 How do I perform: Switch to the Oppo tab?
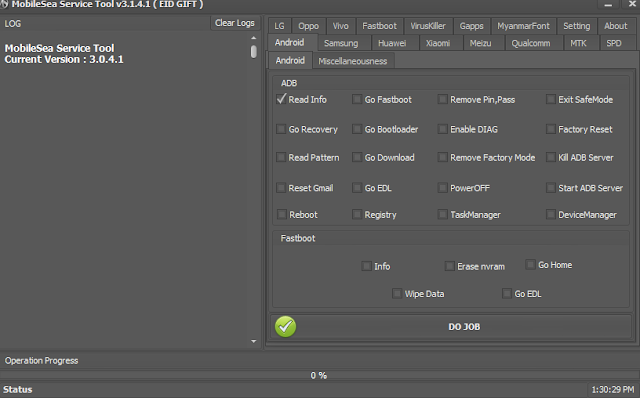click(309, 26)
